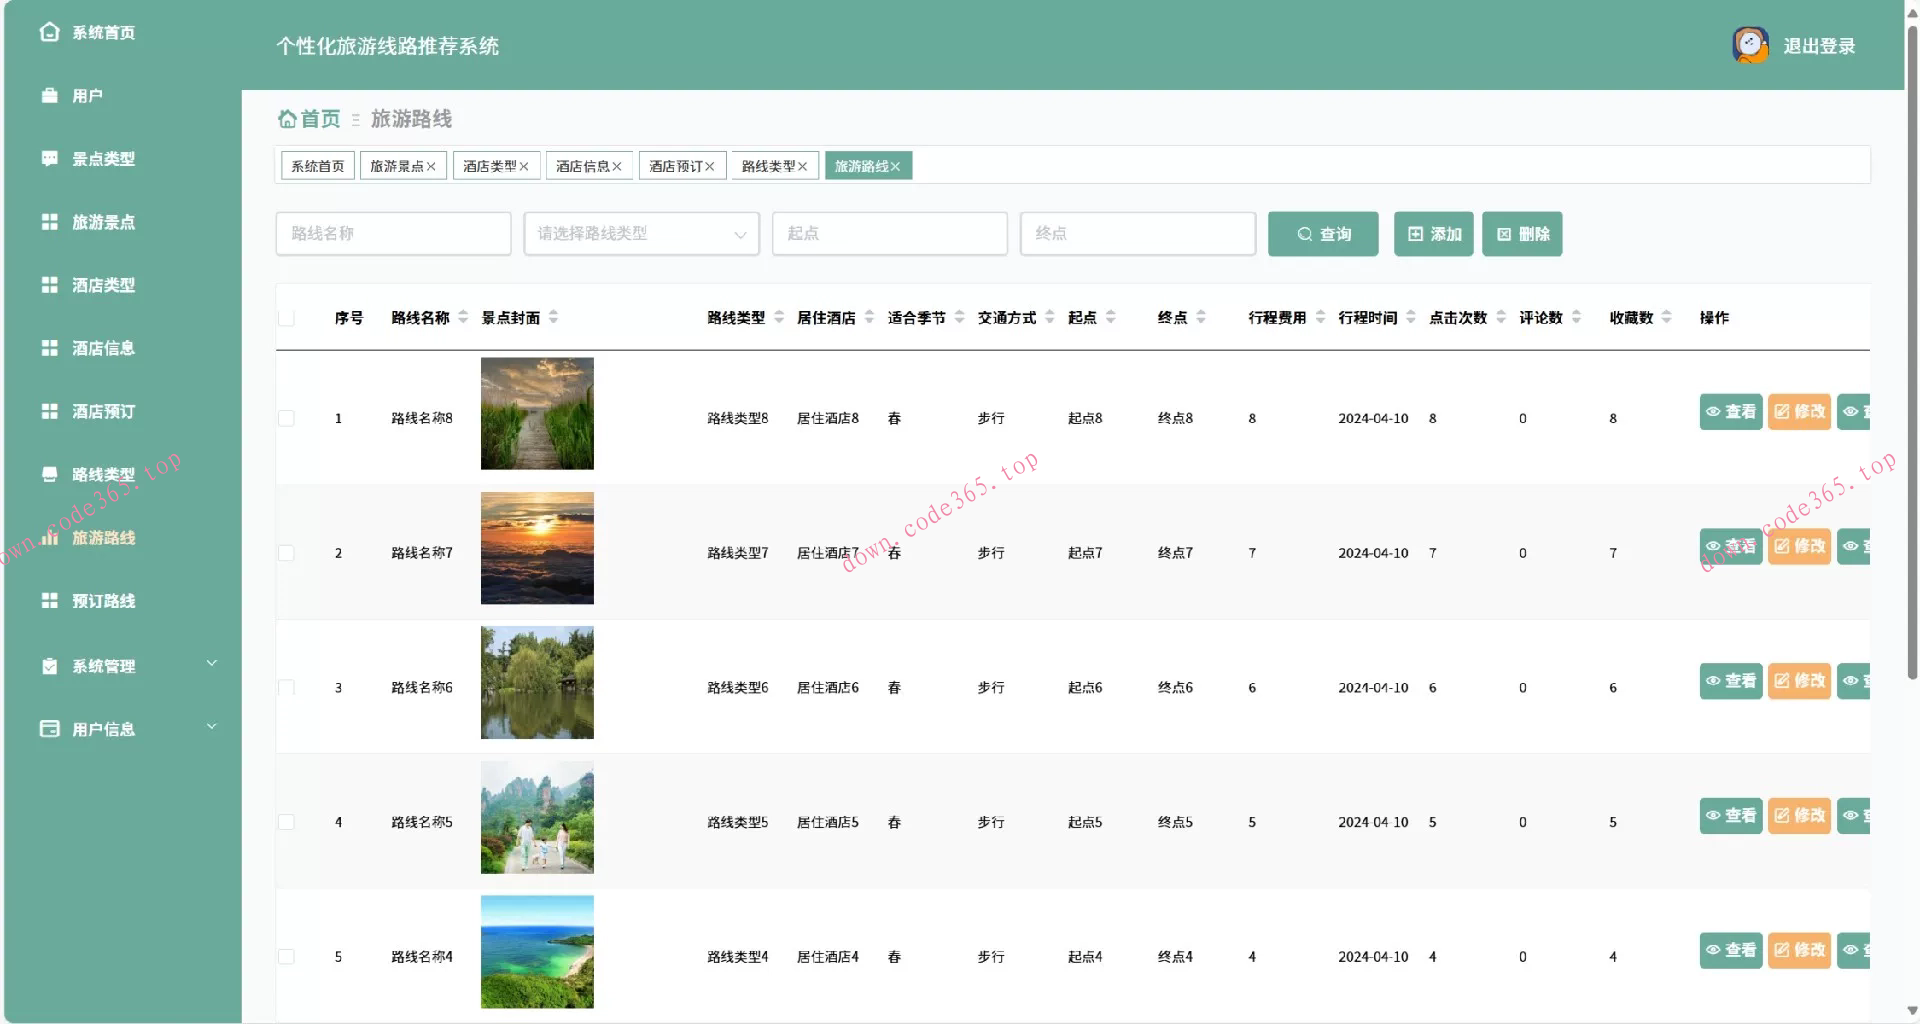The width and height of the screenshot is (1920, 1024).
Task: Select the 用户 user icon in the sidebar
Action: (x=50, y=95)
